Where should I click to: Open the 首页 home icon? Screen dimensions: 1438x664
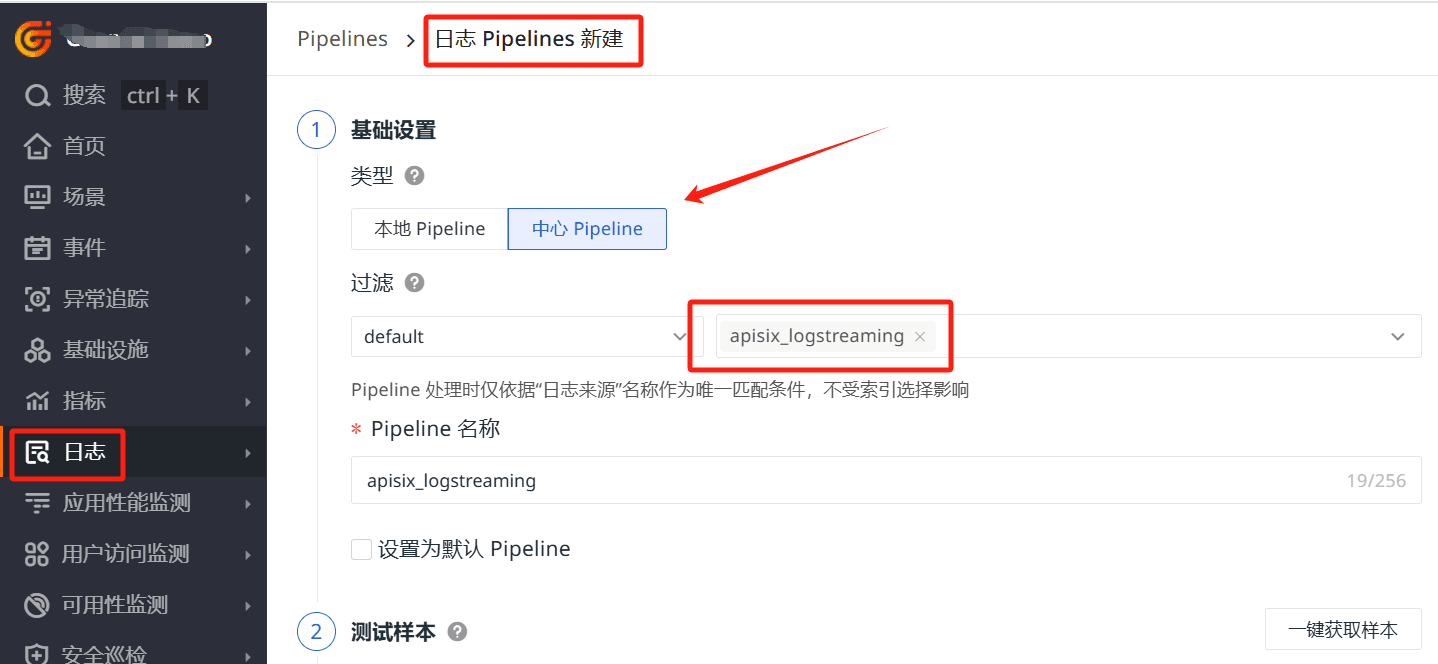37,147
